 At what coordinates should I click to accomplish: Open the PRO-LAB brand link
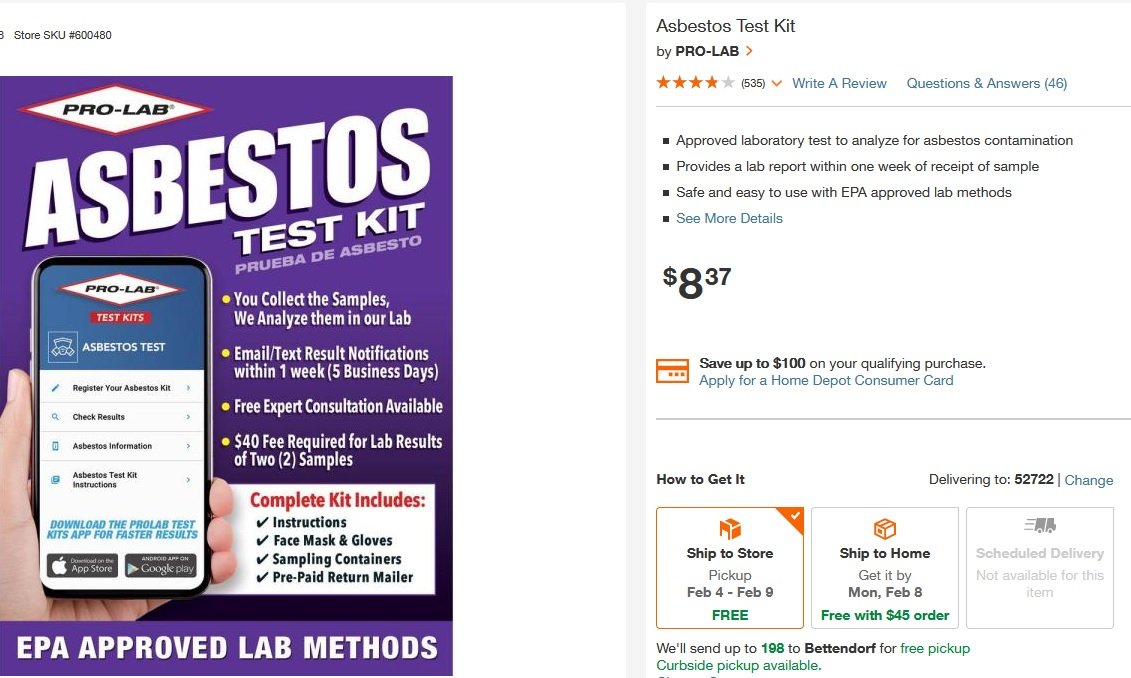(x=706, y=51)
